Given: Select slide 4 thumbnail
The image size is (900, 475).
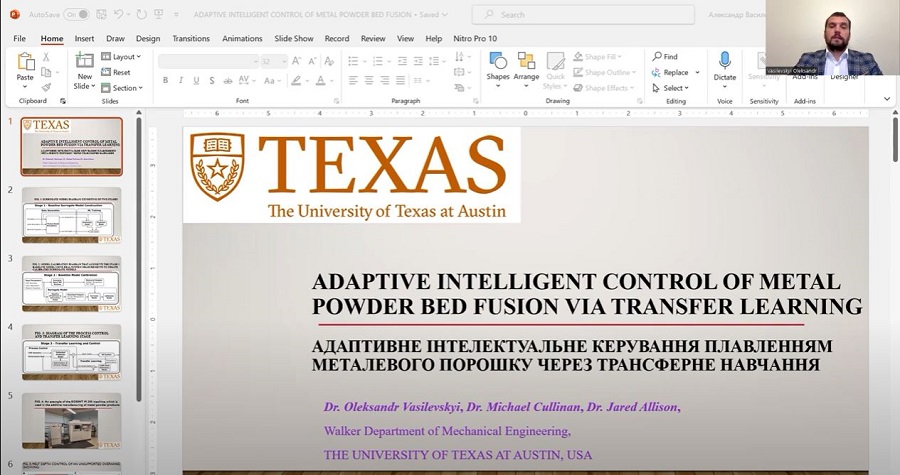Looking at the screenshot, I should (72, 352).
